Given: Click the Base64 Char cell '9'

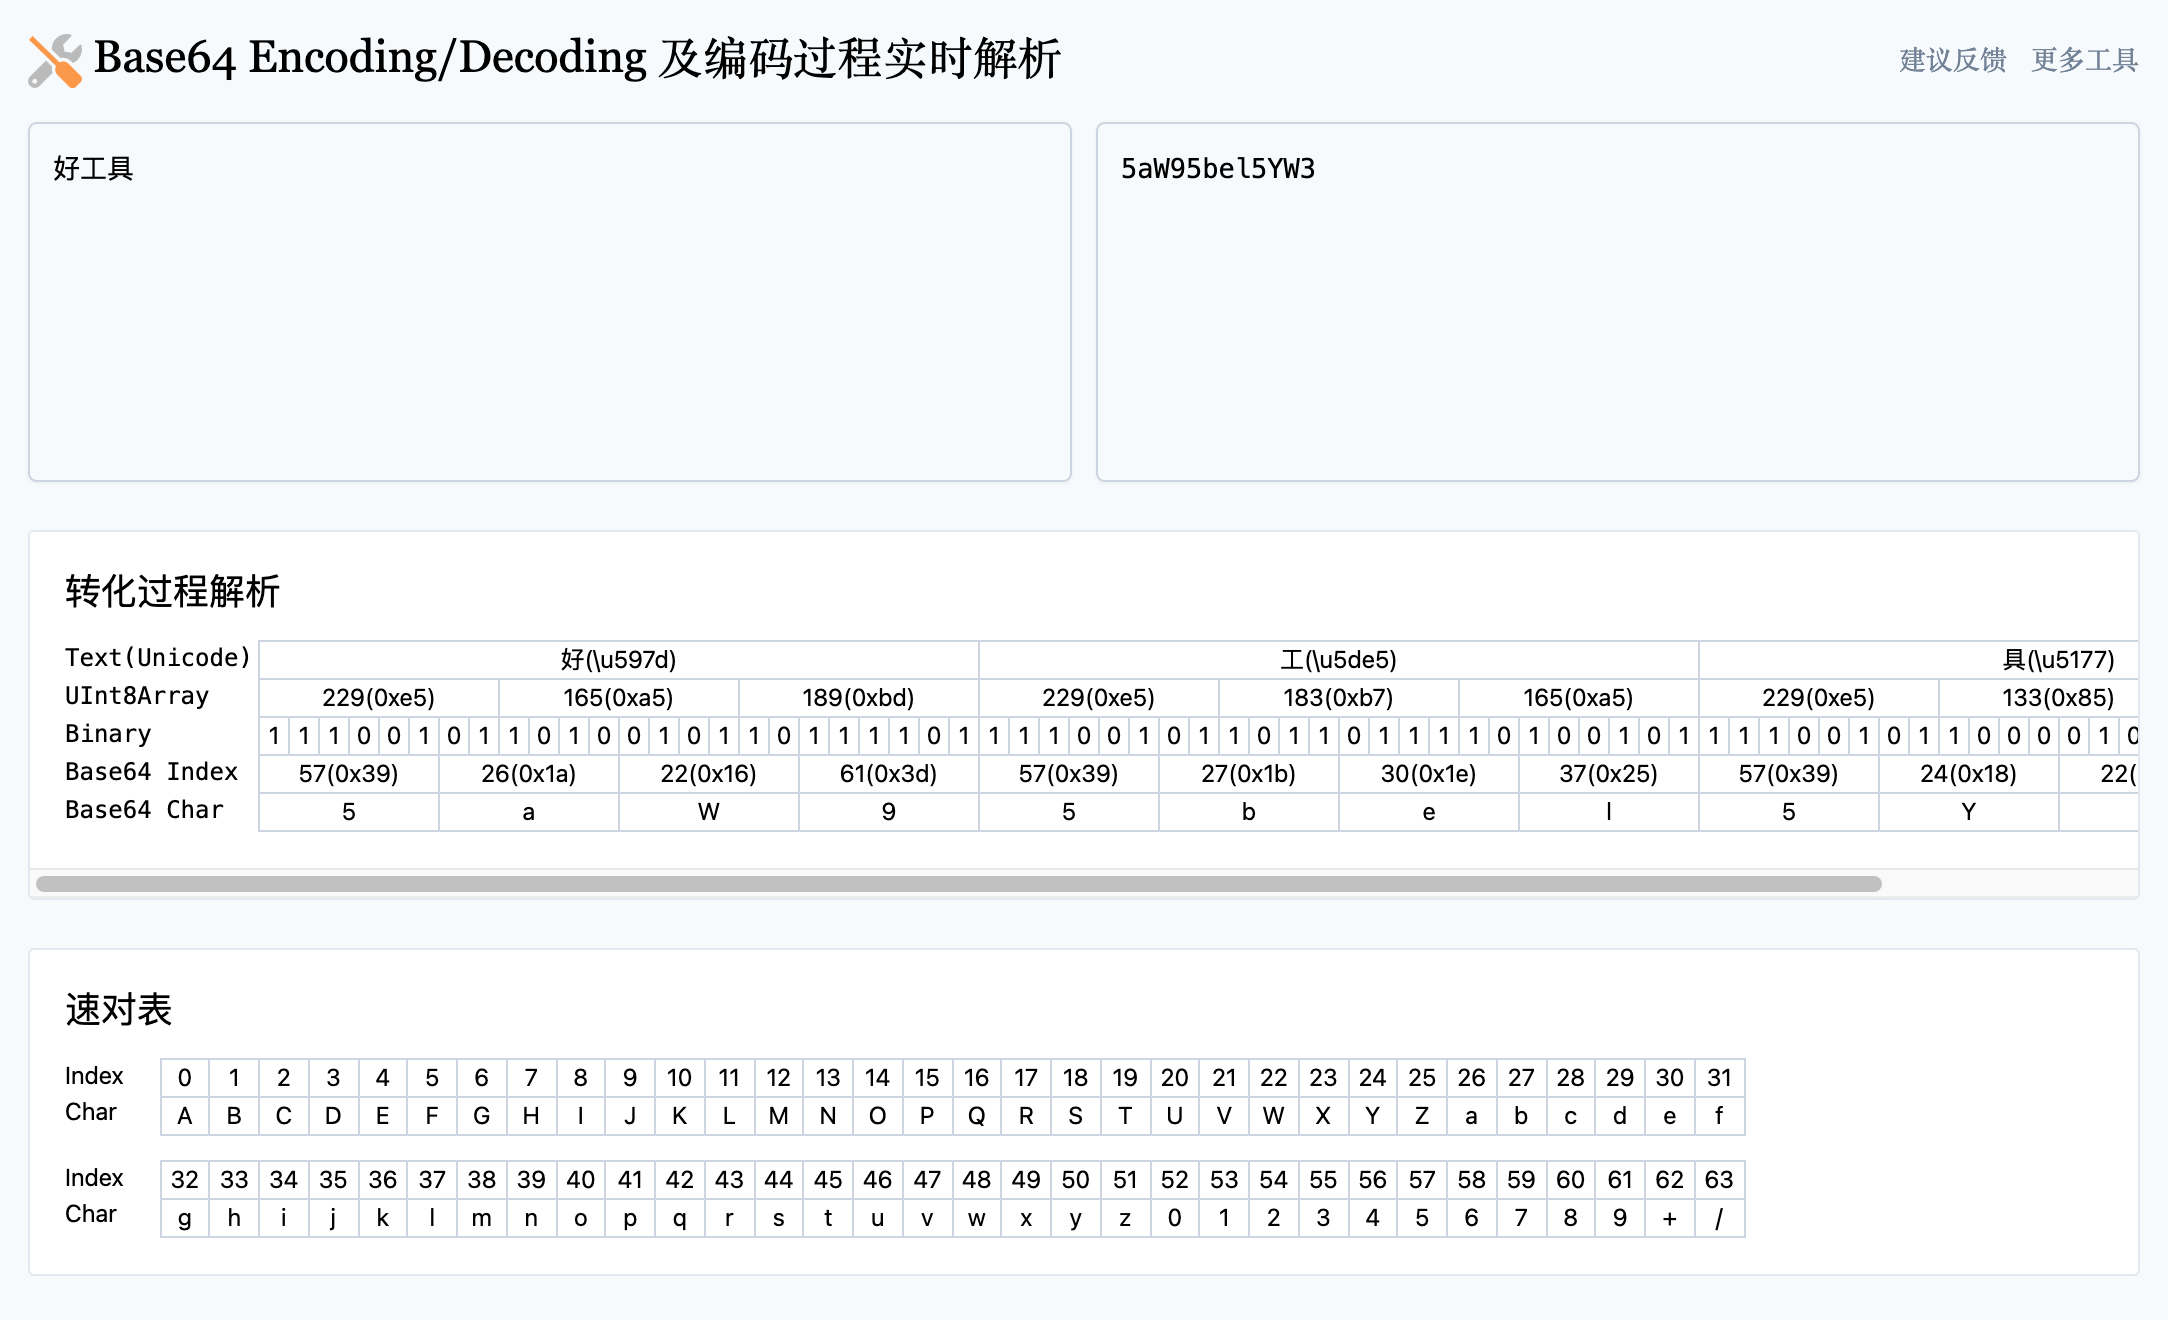Looking at the screenshot, I should tap(889, 812).
